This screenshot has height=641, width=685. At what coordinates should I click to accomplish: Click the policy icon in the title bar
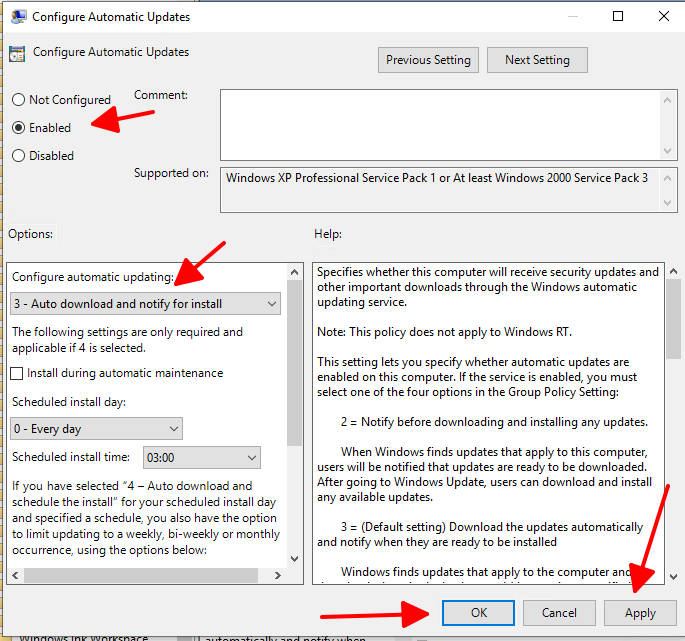tap(16, 17)
